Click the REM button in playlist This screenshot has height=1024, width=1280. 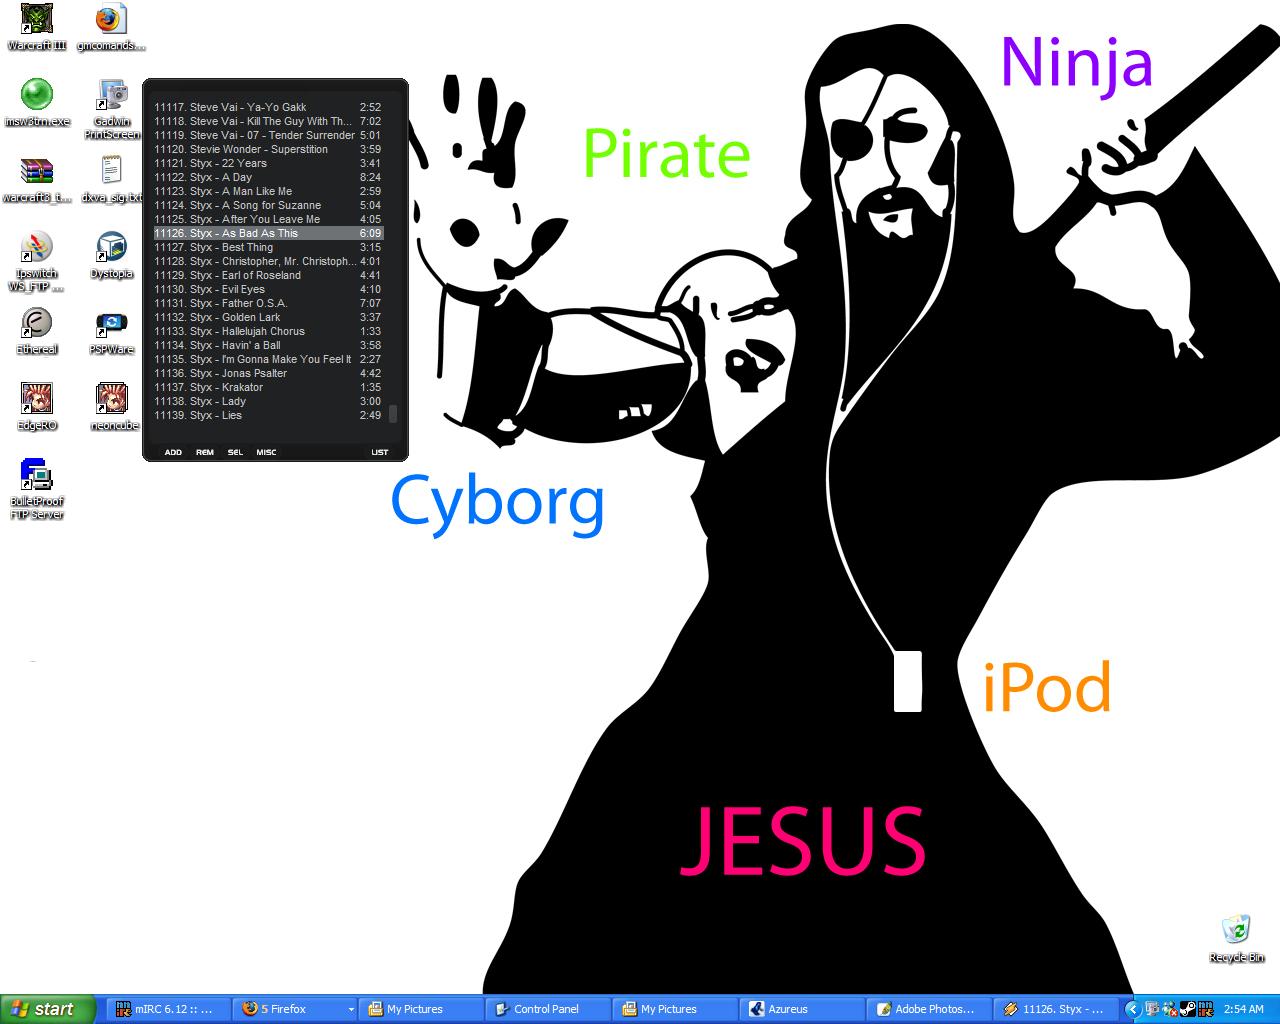(204, 452)
